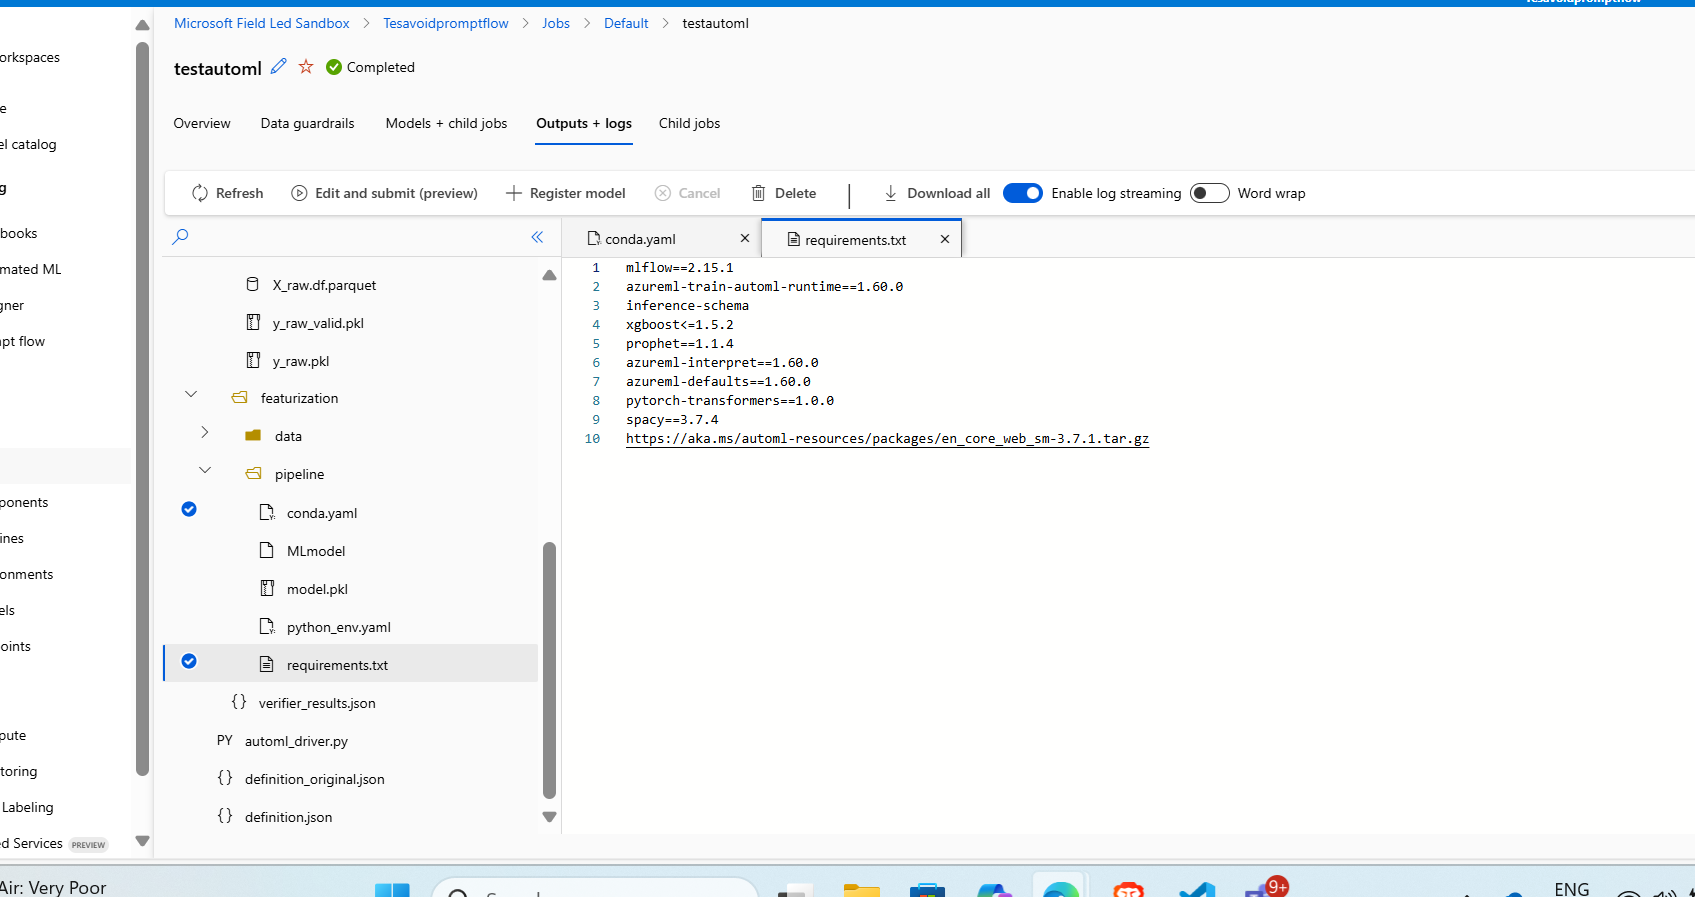The image size is (1695, 897).
Task: Select the MLmodel file row
Action: click(x=350, y=551)
